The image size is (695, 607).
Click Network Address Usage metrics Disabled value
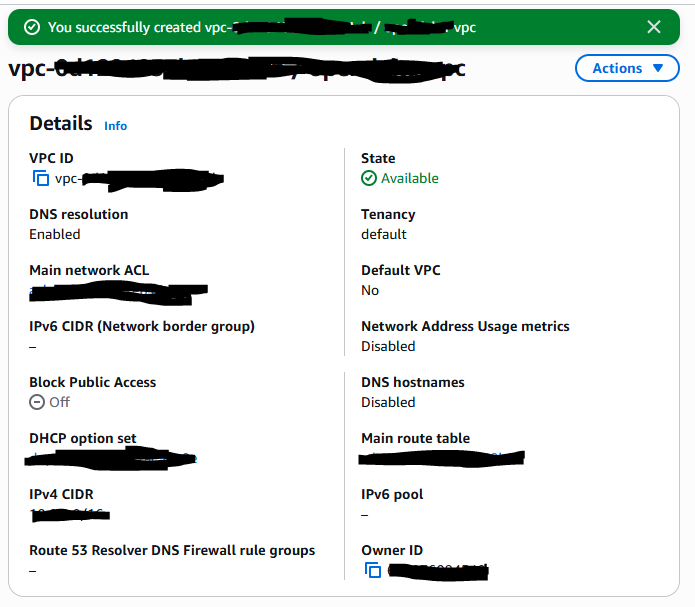point(388,346)
